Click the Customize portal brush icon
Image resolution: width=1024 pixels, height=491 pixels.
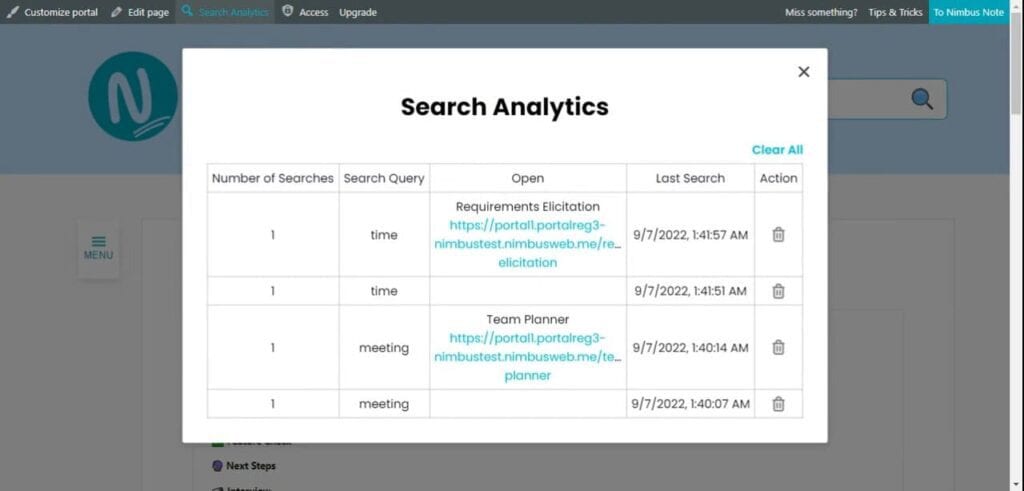click(x=12, y=12)
